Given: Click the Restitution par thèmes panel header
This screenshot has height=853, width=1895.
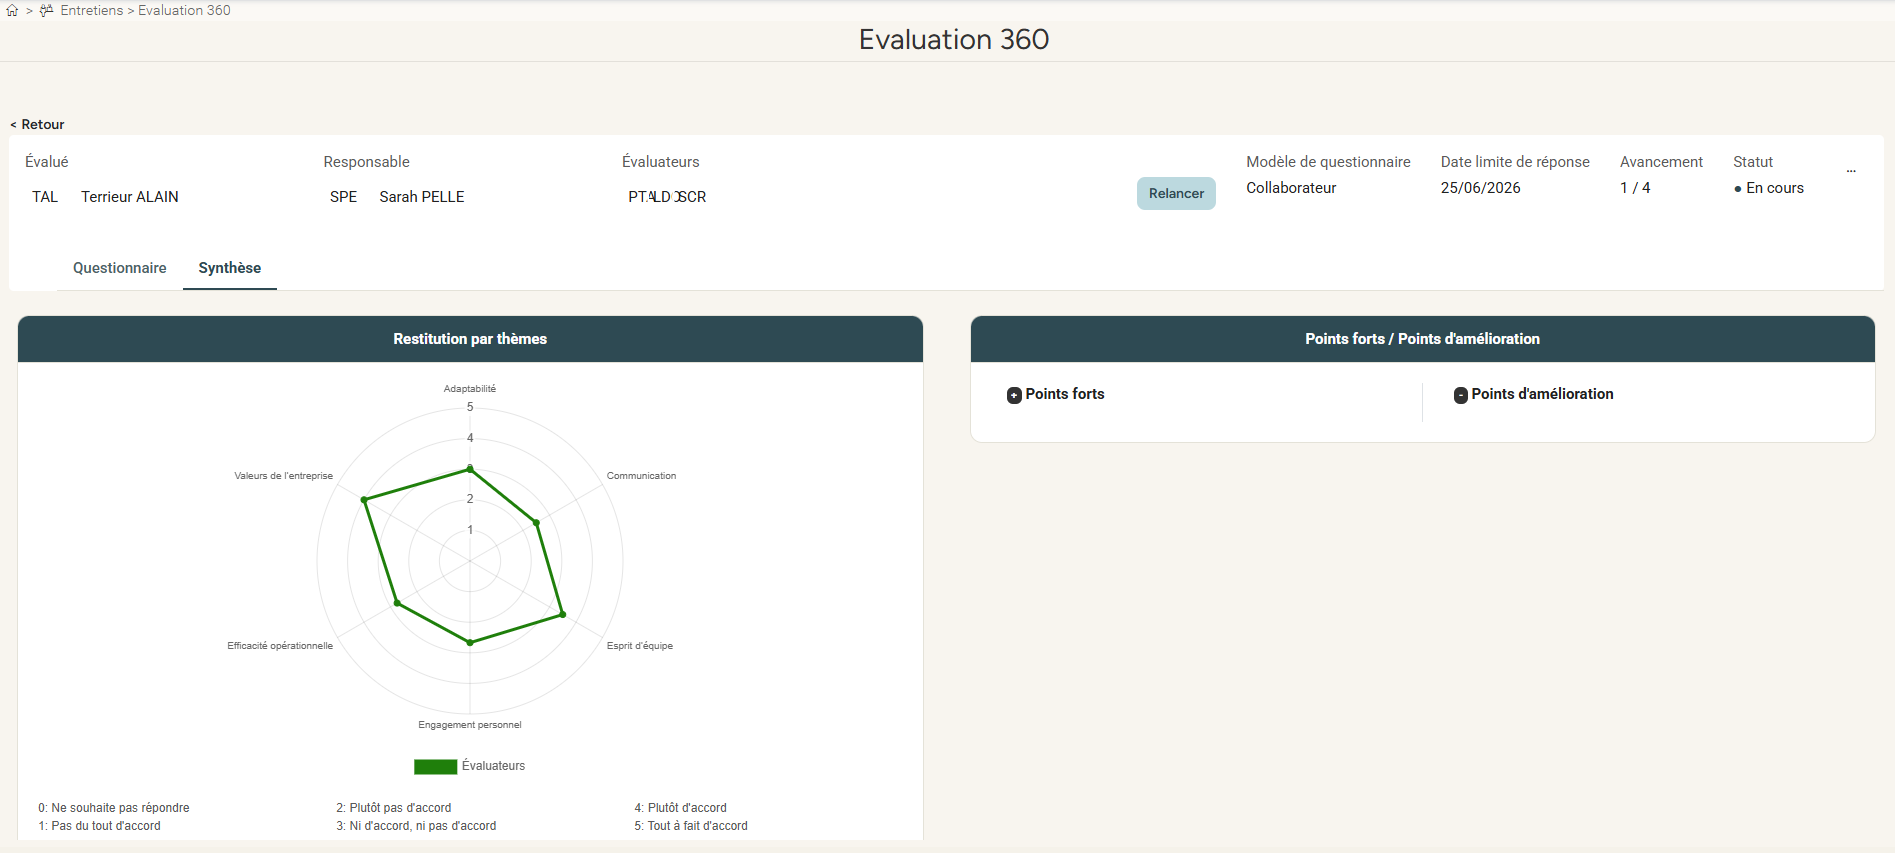Looking at the screenshot, I should [470, 339].
